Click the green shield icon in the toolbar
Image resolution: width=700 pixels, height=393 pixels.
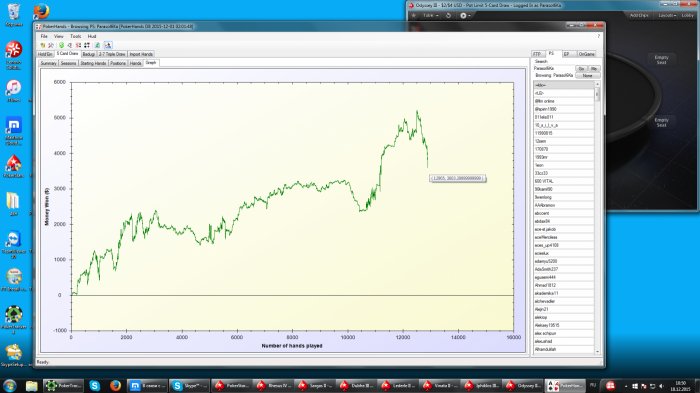(62, 45)
